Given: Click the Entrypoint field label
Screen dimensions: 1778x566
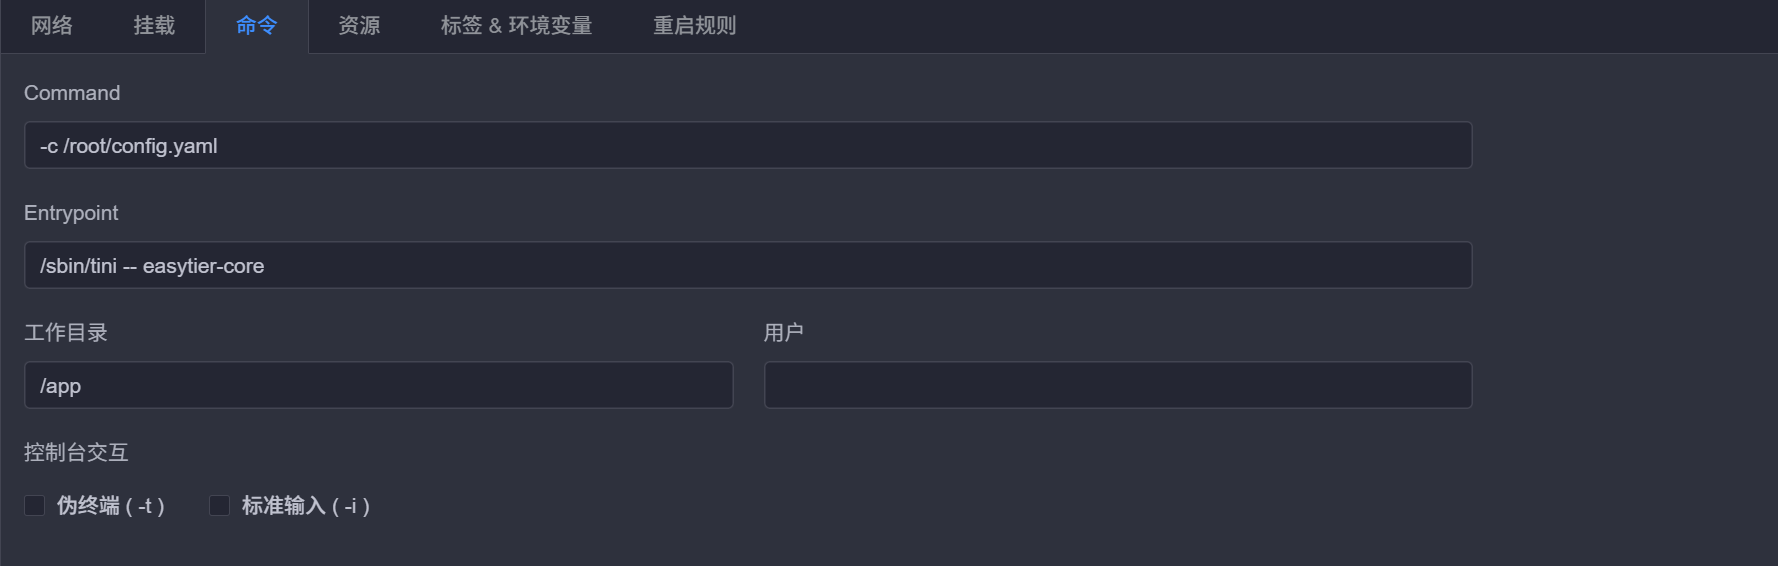Looking at the screenshot, I should tap(71, 213).
